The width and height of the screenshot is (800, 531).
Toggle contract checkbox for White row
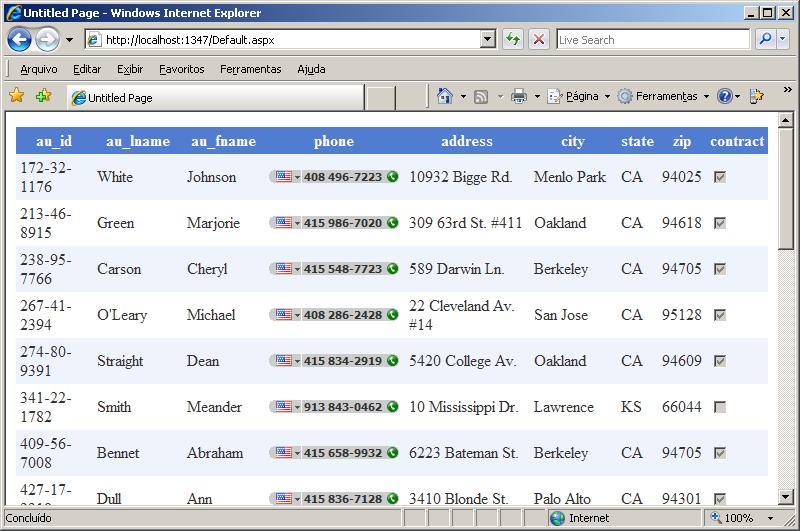tap(720, 177)
